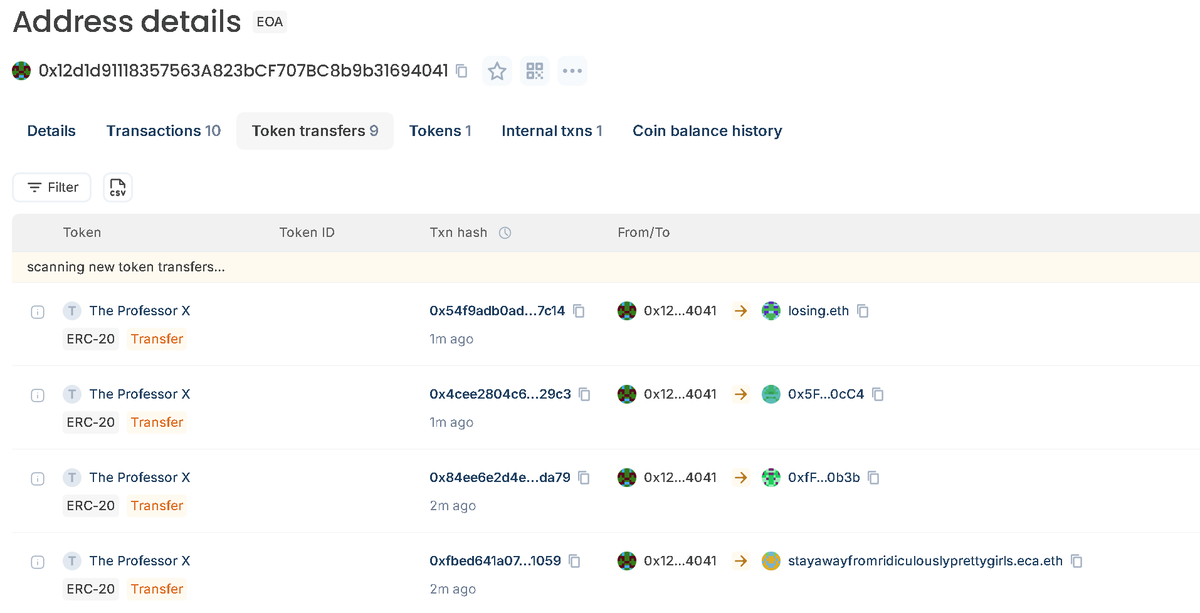Open transaction 0x54f9adb0ad...7c14
This screenshot has width=1200, height=613.
coord(497,311)
